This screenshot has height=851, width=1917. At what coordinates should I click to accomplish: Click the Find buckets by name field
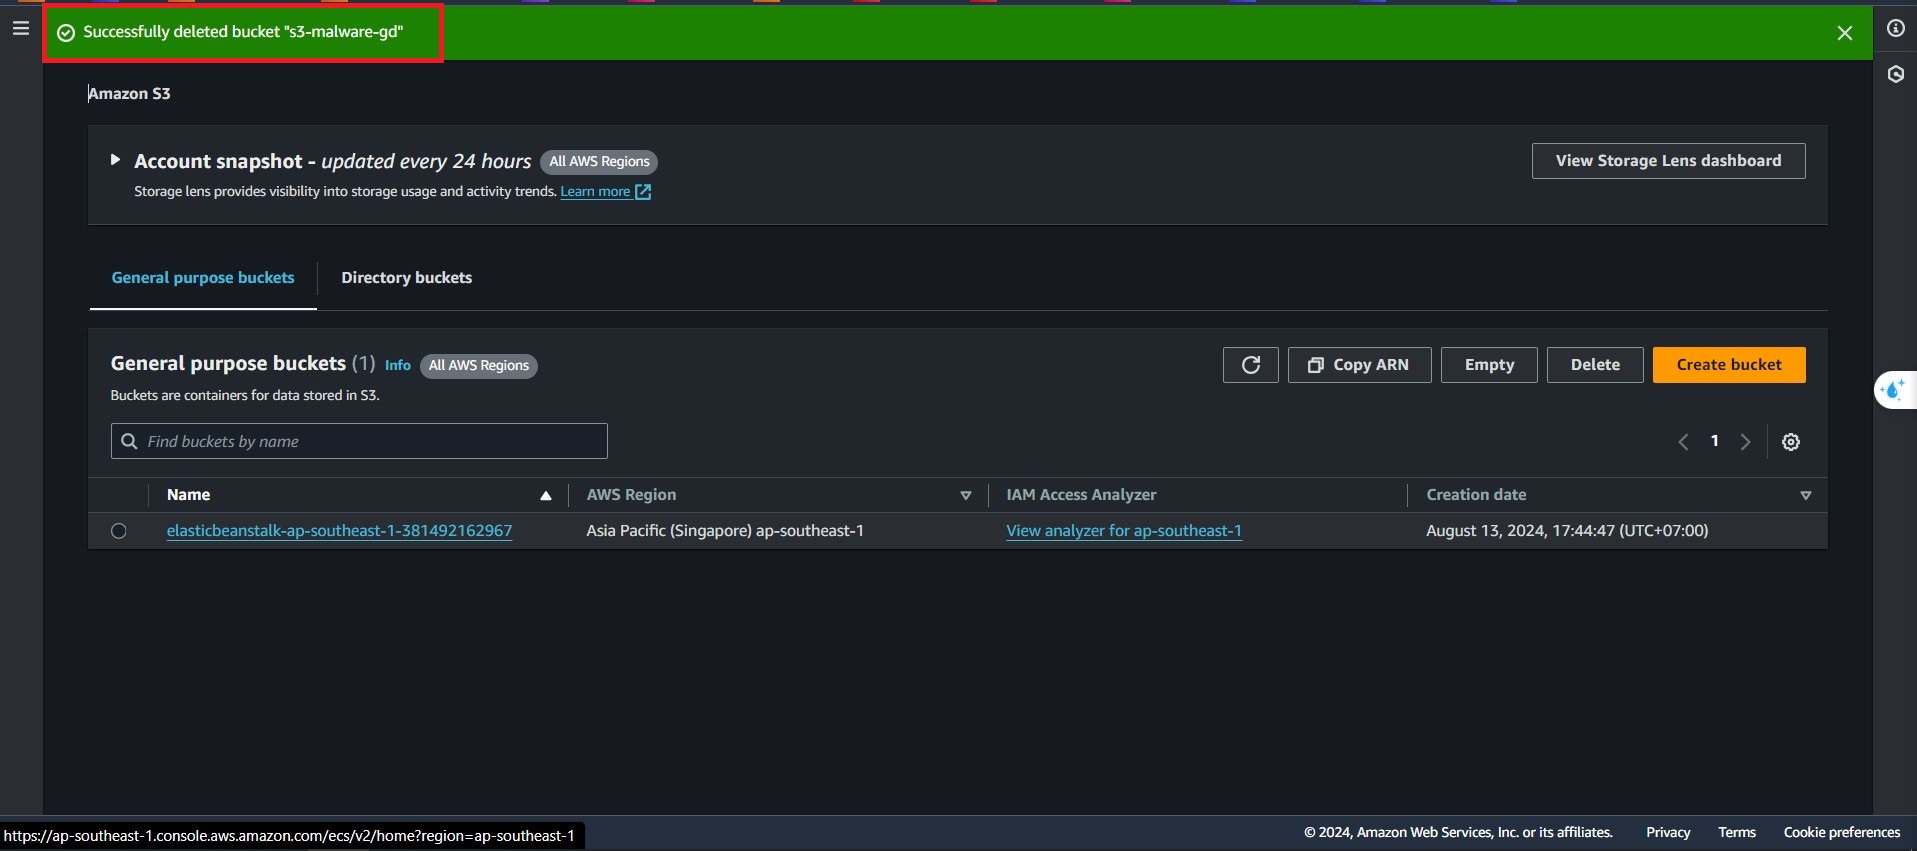click(x=370, y=441)
